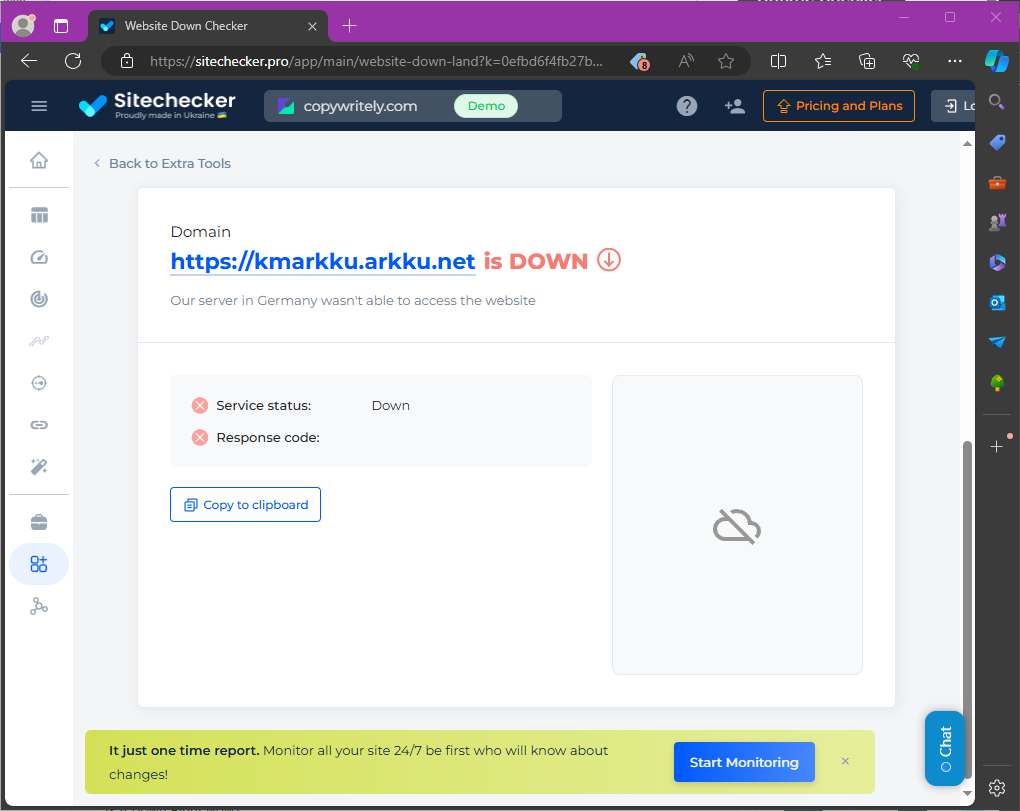Click Copy to clipboard button

(x=245, y=505)
